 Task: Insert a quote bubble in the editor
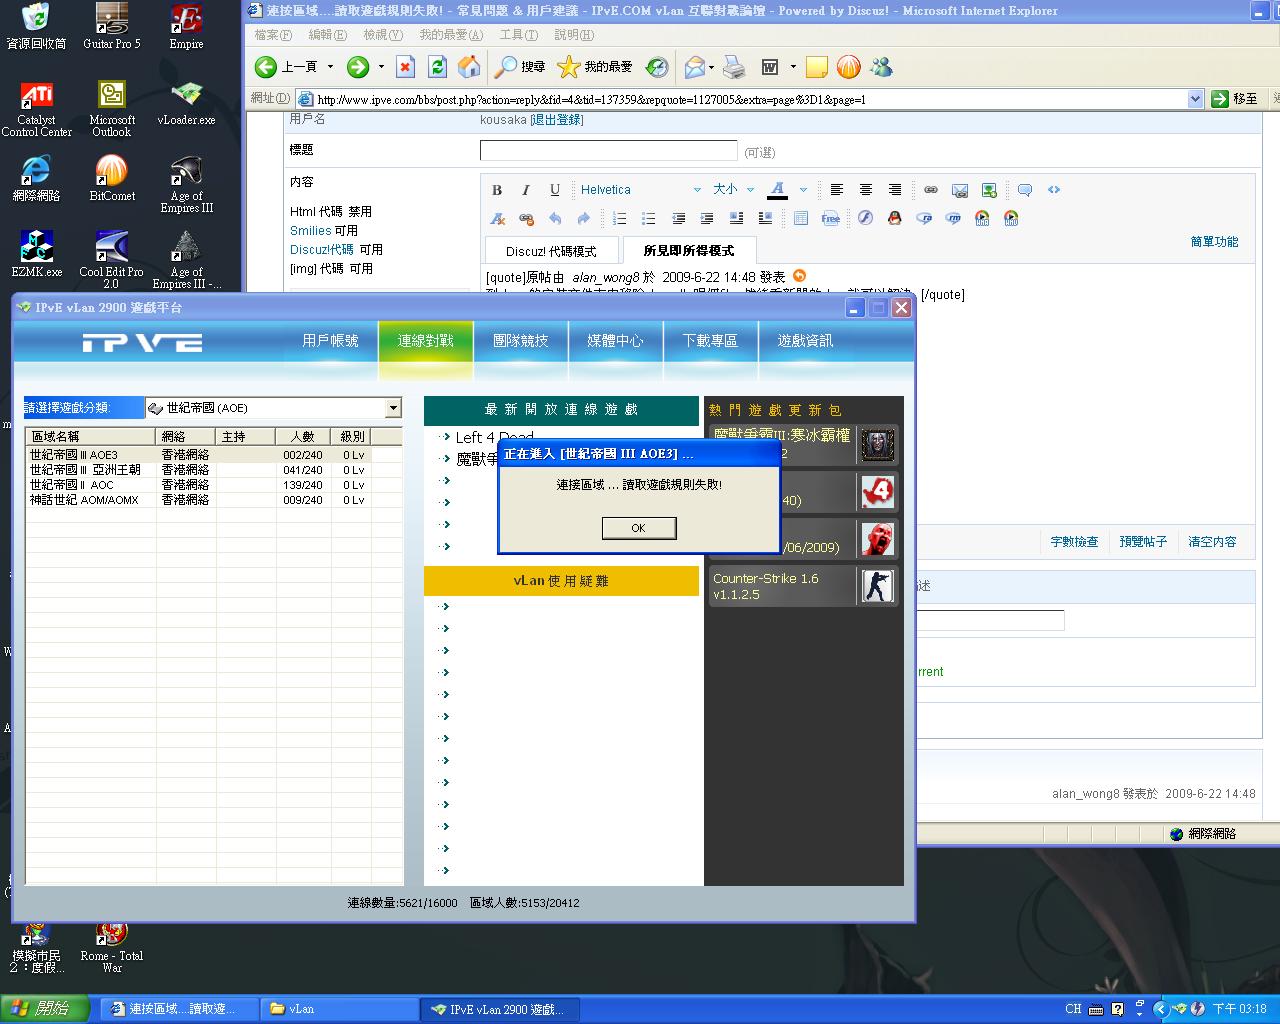1025,190
